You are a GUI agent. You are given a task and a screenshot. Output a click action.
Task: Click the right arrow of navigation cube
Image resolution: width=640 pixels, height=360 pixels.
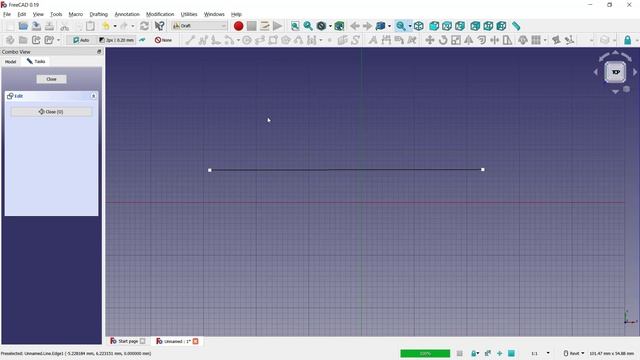pyautogui.click(x=635, y=72)
